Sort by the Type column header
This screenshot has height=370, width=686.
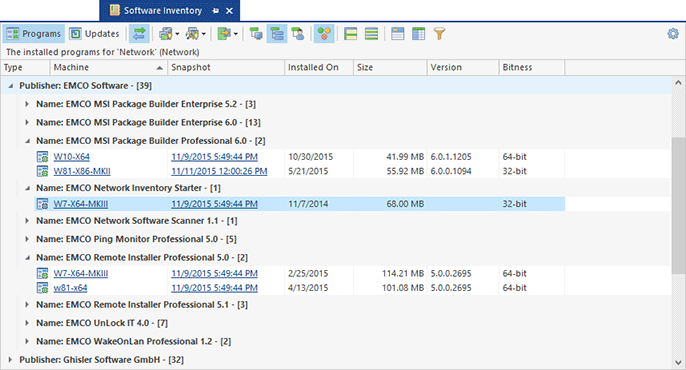pyautogui.click(x=25, y=67)
